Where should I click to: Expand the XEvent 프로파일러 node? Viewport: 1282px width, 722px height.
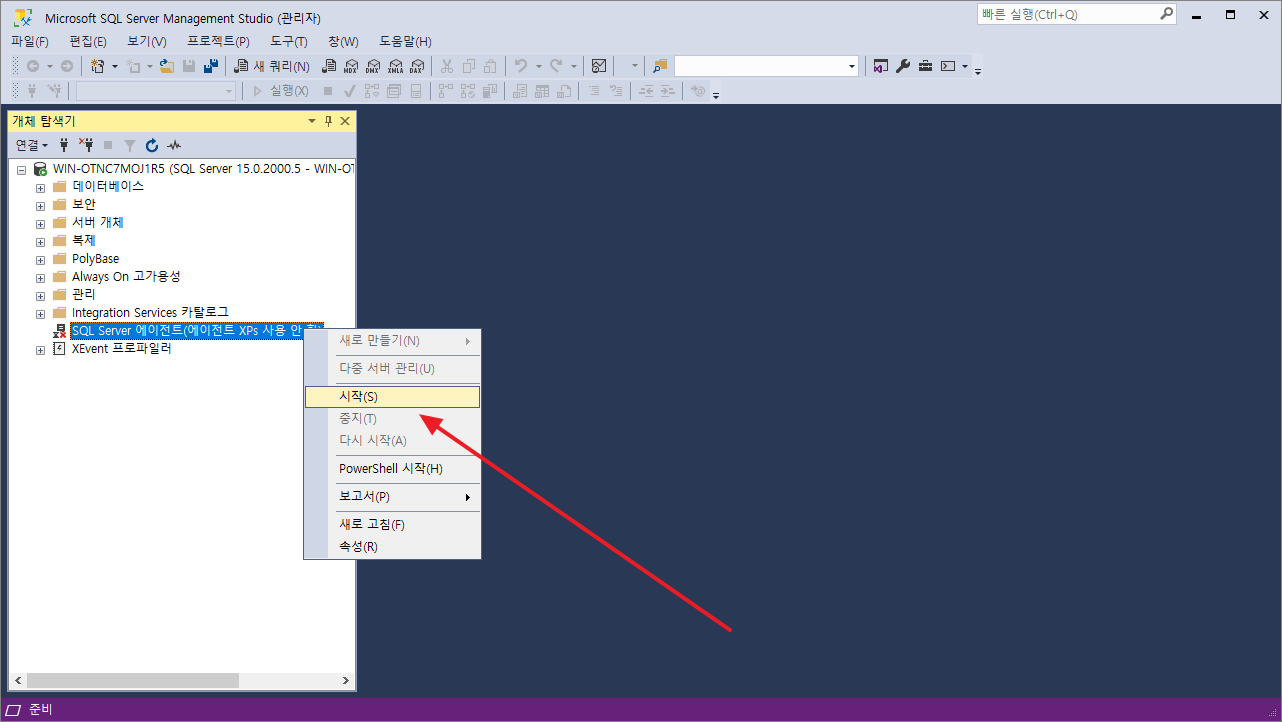click(x=41, y=350)
